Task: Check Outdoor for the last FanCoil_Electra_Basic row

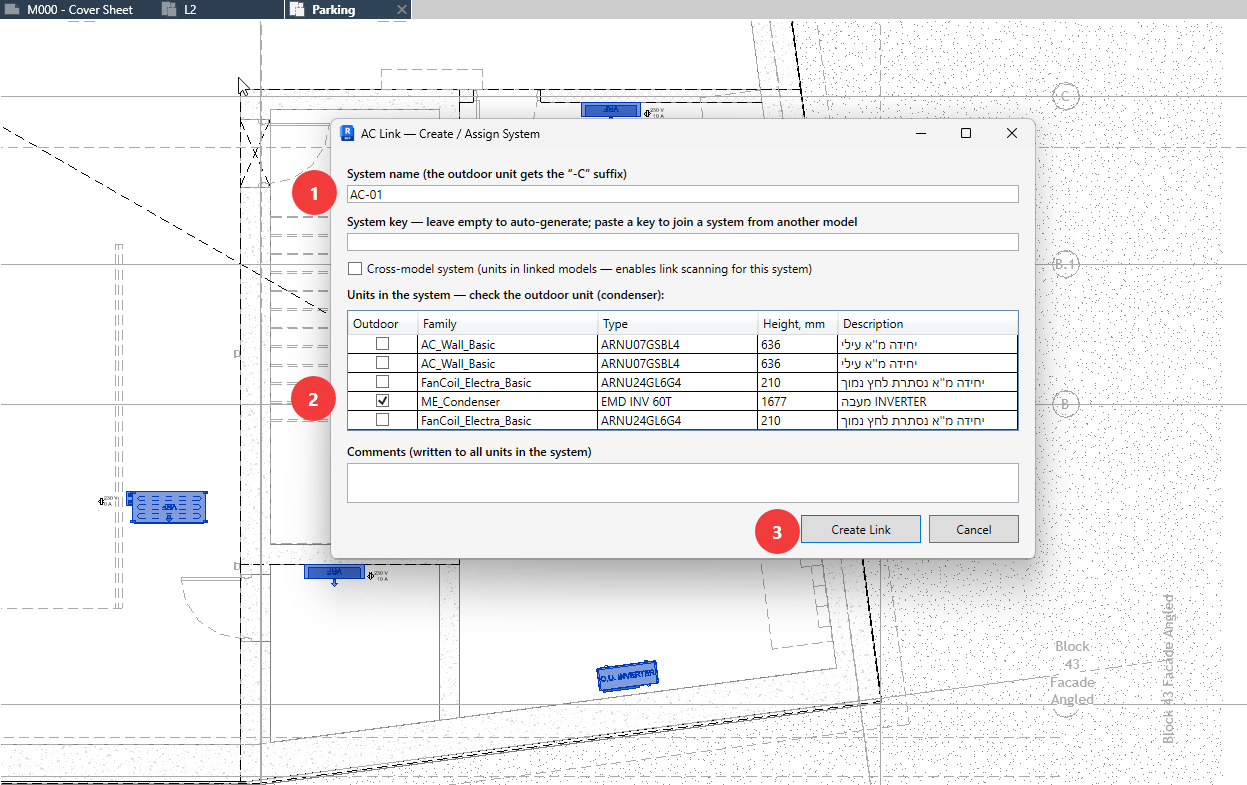Action: click(x=382, y=420)
